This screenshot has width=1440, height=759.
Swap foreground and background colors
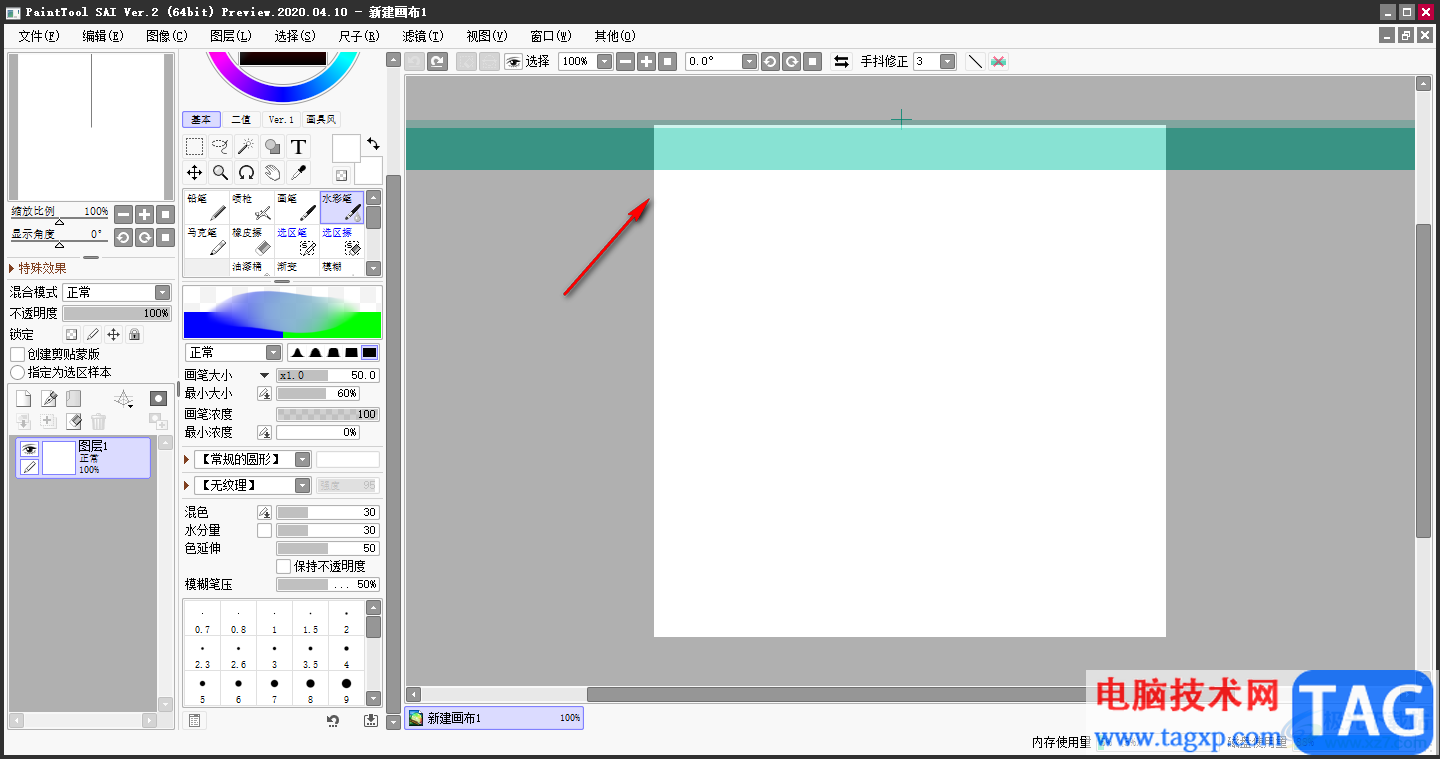[373, 144]
